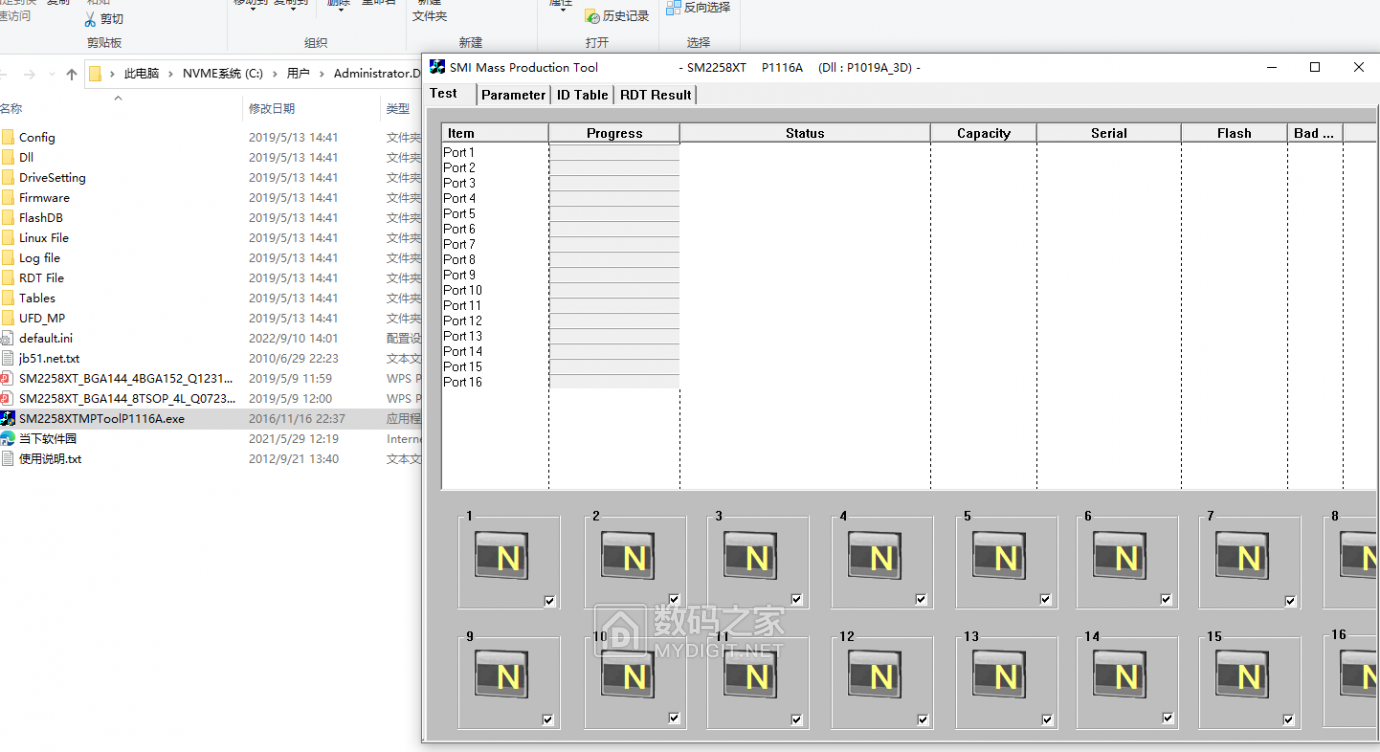
Task: Select port 12 drive icon
Action: click(875, 675)
